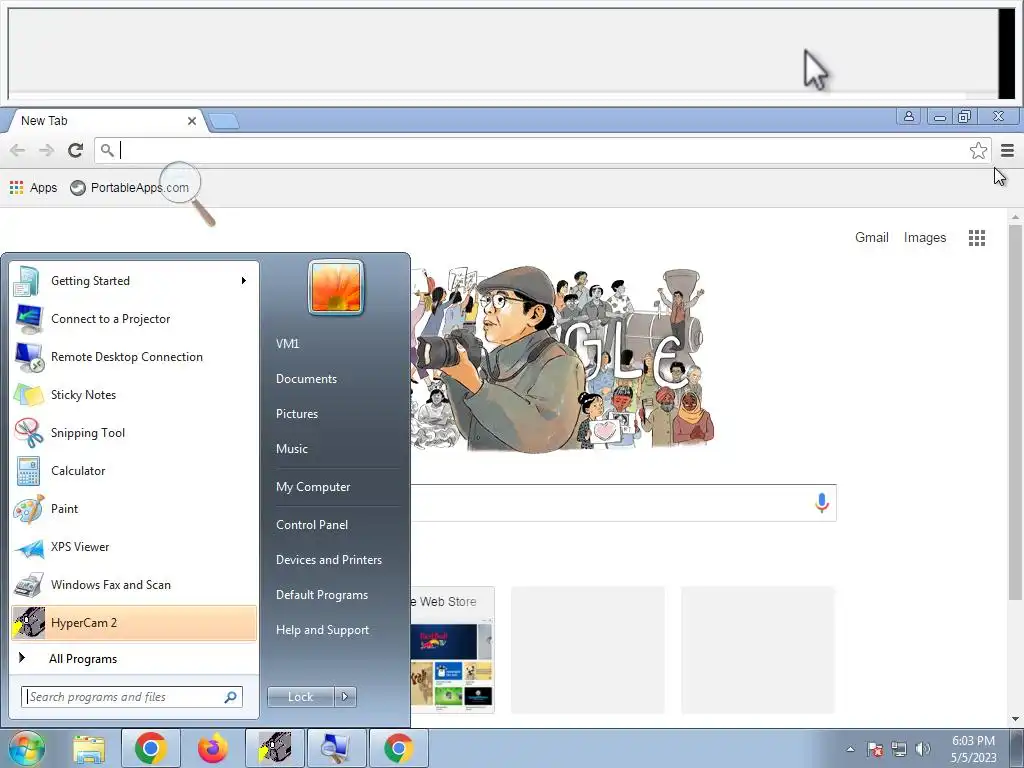Open the PortableApps.com bookmark
Image resolution: width=1024 pixels, height=768 pixels.
(129, 188)
